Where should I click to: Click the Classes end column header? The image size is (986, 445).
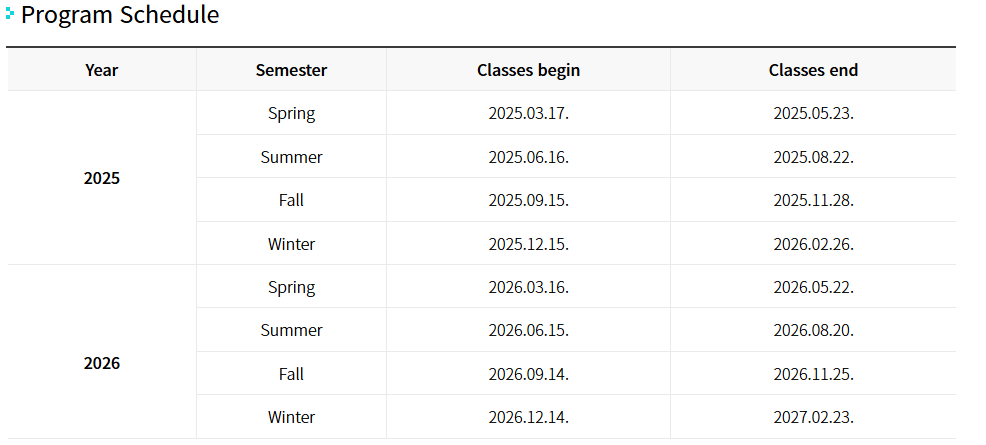pos(813,70)
